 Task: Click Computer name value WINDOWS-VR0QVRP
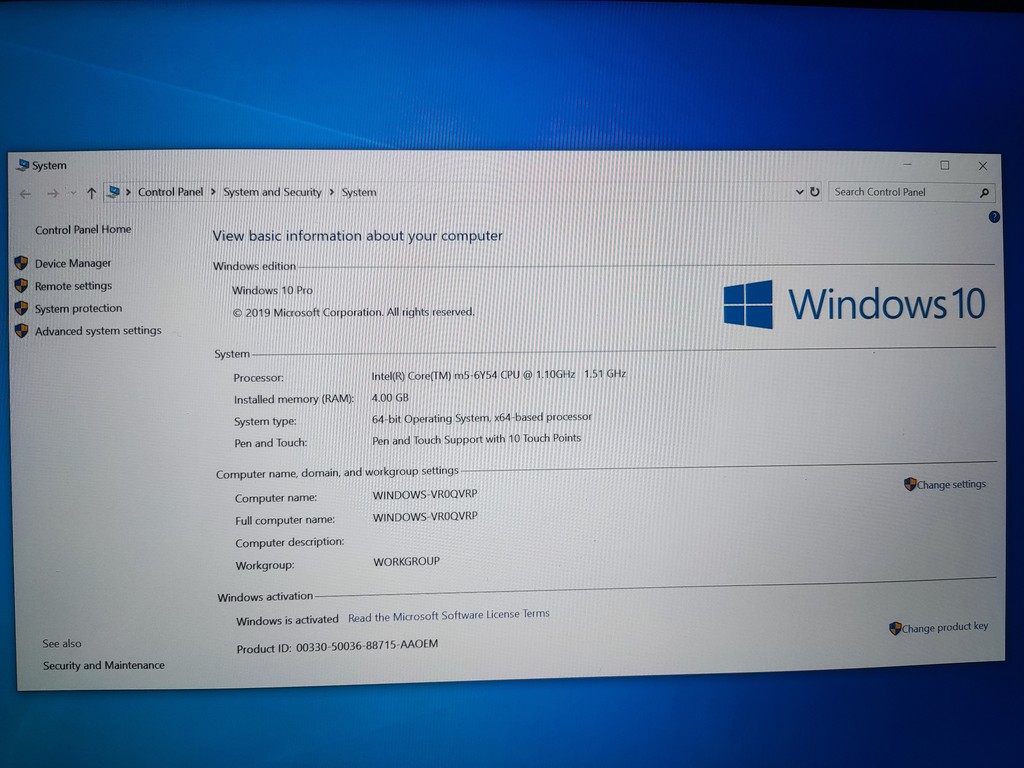pyautogui.click(x=424, y=494)
